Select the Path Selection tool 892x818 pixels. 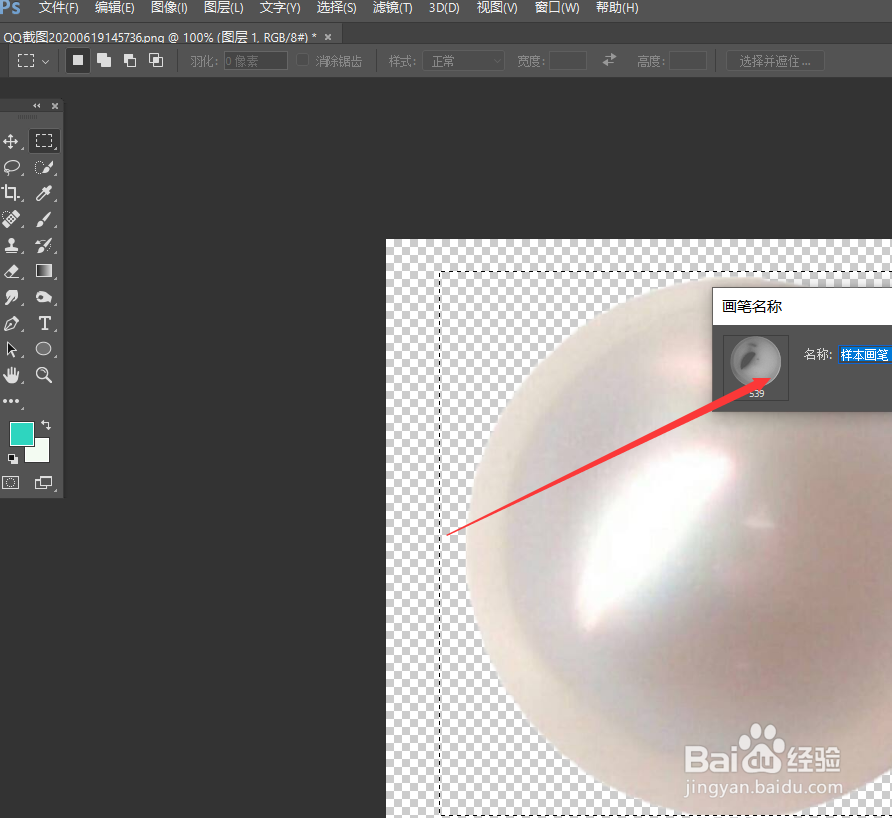pos(11,349)
